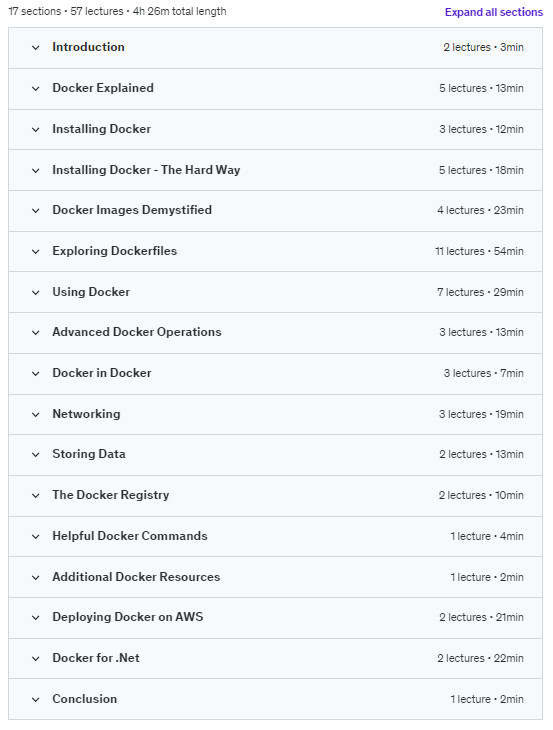Expand Docker Explained section chevron
Image resolution: width=553 pixels, height=730 pixels.
[35, 88]
